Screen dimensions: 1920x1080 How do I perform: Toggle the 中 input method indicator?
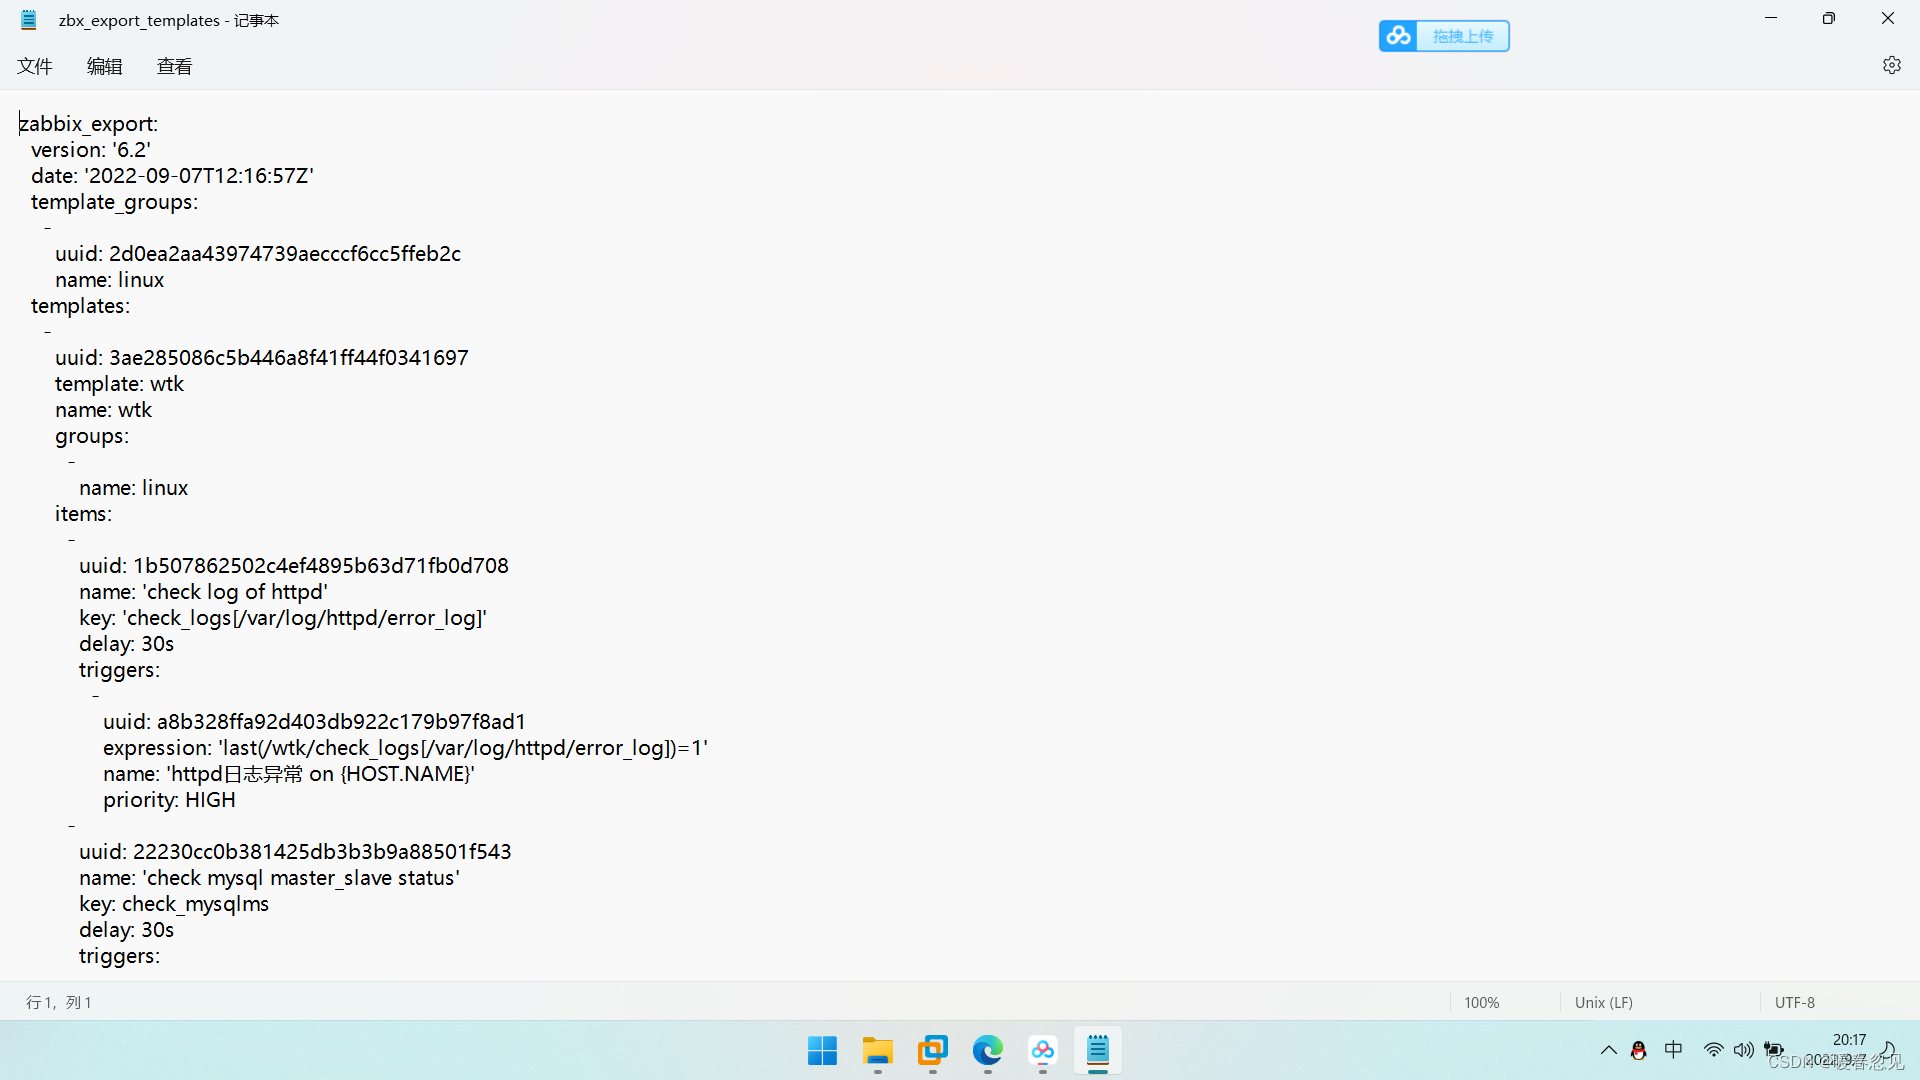1674,1050
